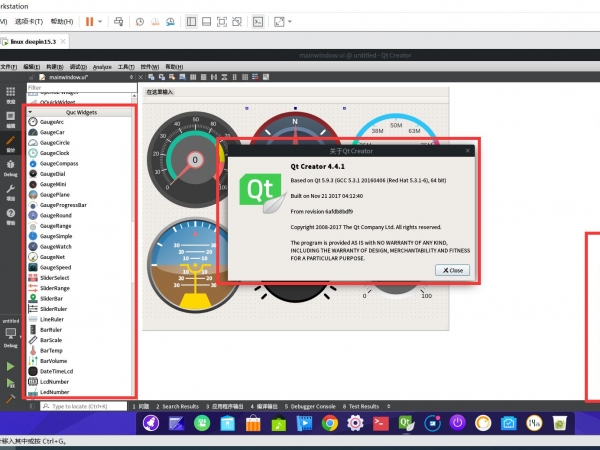600x450 pixels.
Task: Select the BarTemp thermometer widget
Action: (54, 351)
